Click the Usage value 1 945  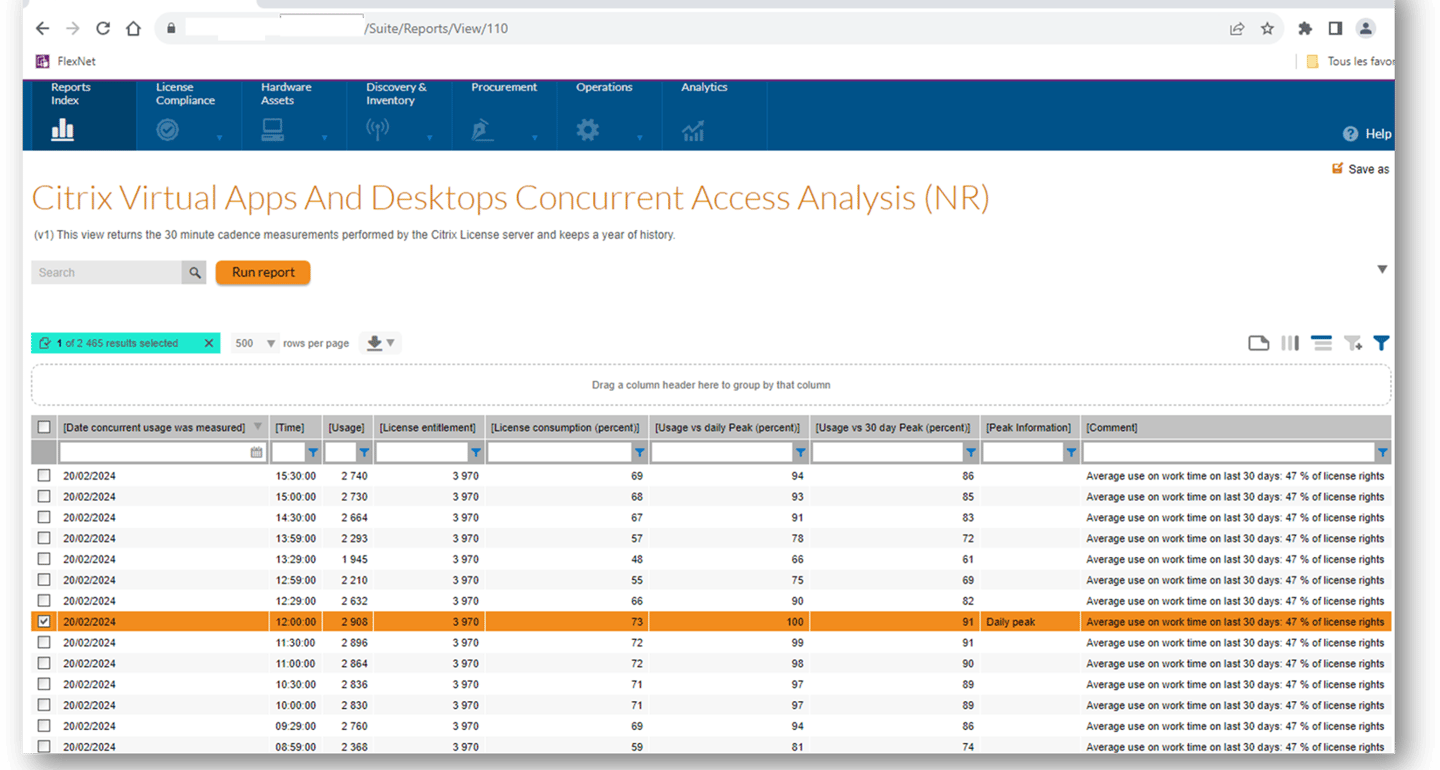pos(354,559)
